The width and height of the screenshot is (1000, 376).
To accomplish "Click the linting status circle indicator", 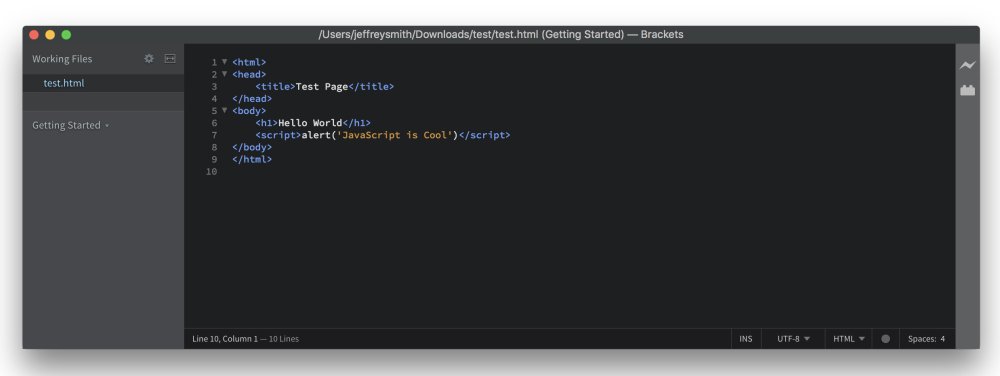I will point(885,339).
